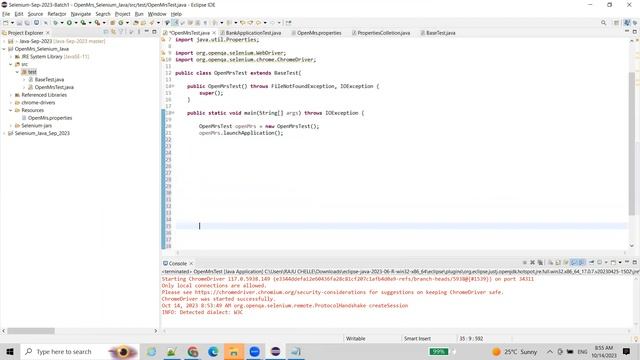Open the File menu
Screen dimensions: 640x360
pyautogui.click(x=6, y=14)
